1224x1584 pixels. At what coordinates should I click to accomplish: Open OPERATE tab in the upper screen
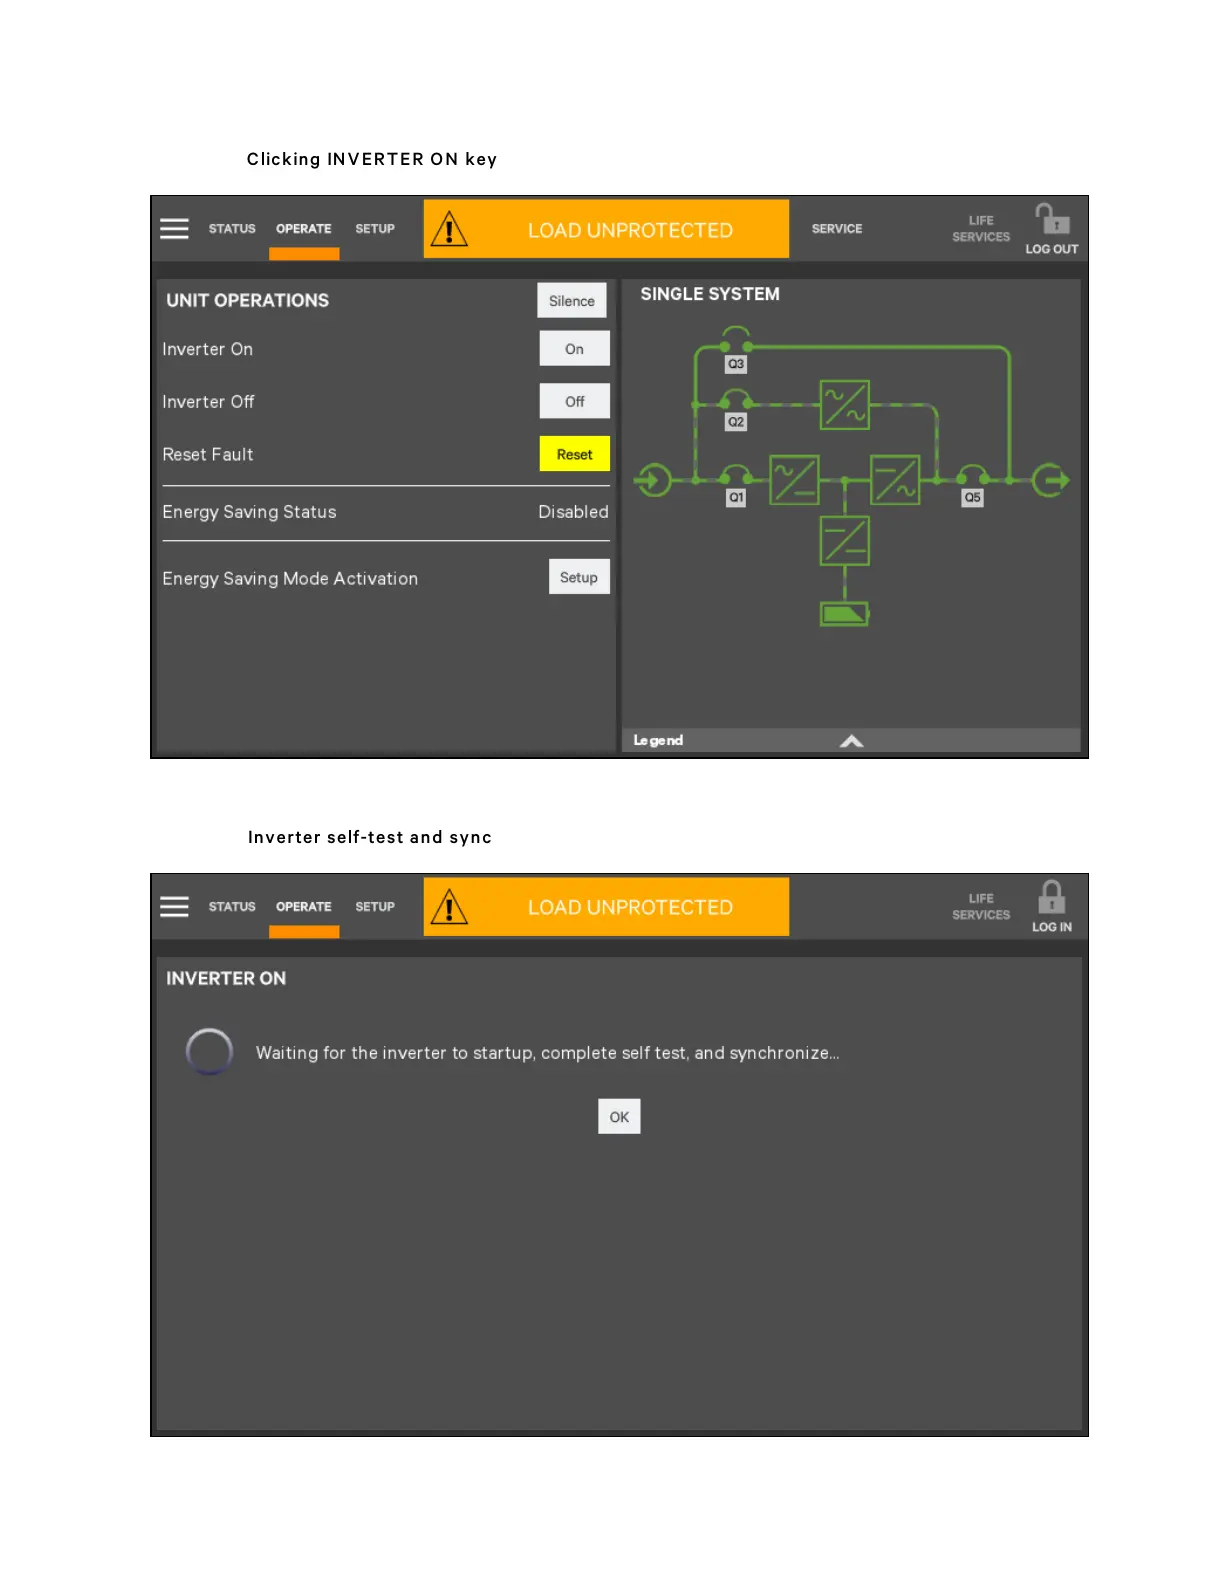(304, 229)
